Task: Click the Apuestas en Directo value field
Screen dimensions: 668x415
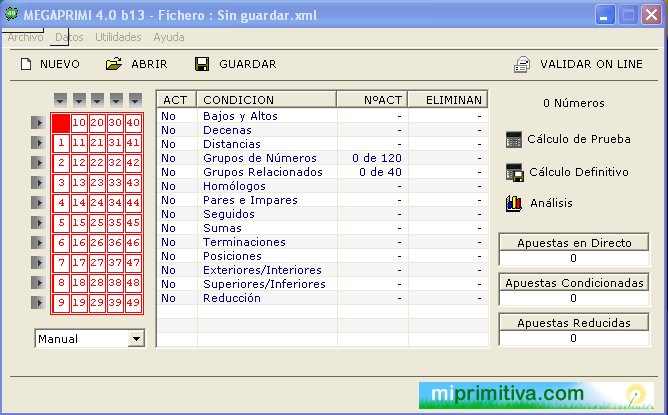Action: pyautogui.click(x=574, y=258)
